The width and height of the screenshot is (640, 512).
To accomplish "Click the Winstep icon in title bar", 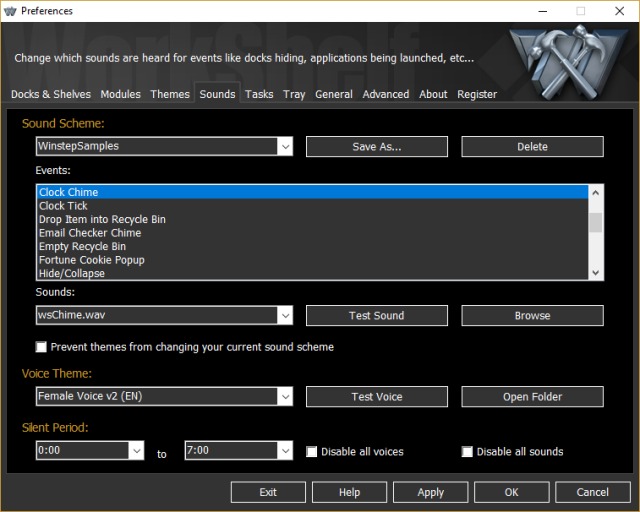I will coord(12,11).
